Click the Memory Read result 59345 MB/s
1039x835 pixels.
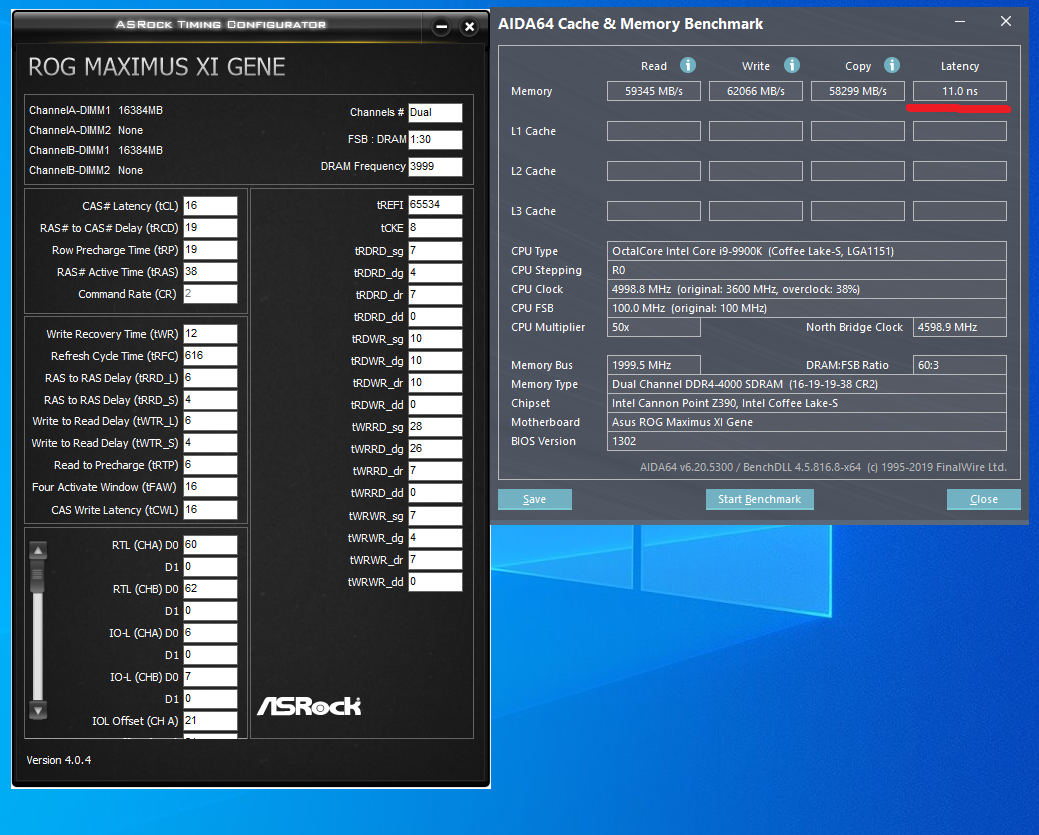coord(653,91)
